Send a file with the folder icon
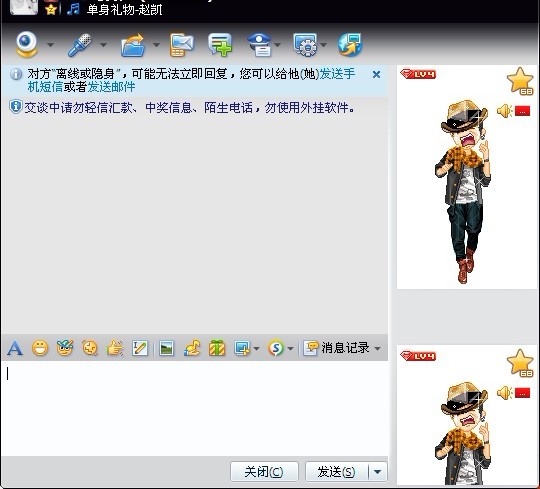This screenshot has width=540, height=489. (133, 45)
